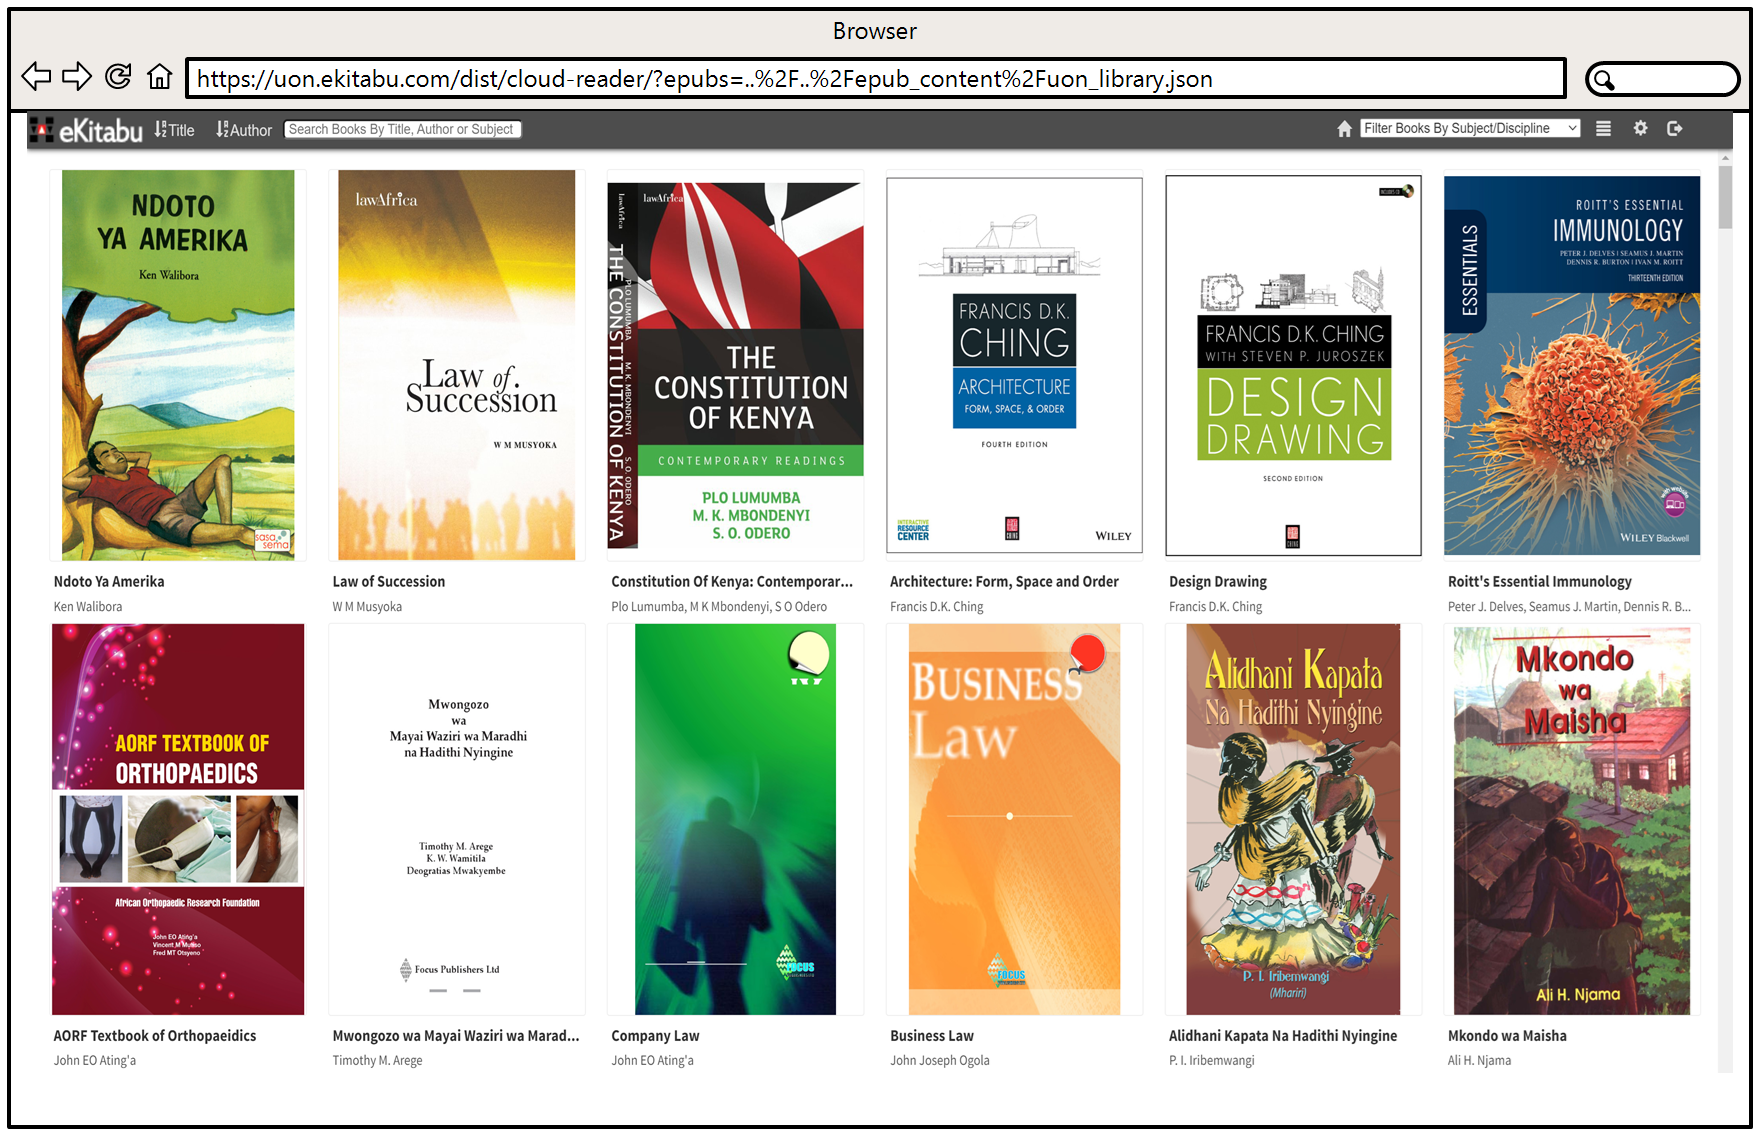This screenshot has height=1141, width=1761.
Task: Sort books by Author
Action: pyautogui.click(x=244, y=130)
